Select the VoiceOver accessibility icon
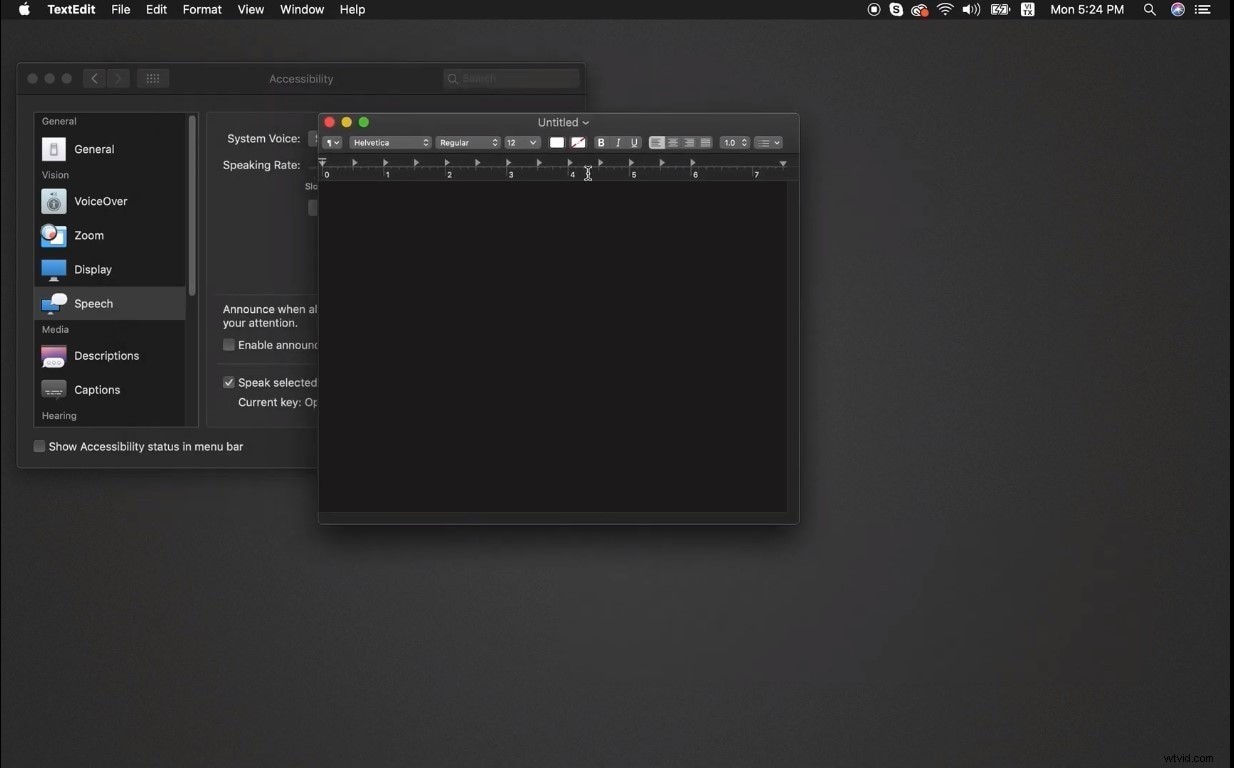This screenshot has width=1234, height=768. 53,201
